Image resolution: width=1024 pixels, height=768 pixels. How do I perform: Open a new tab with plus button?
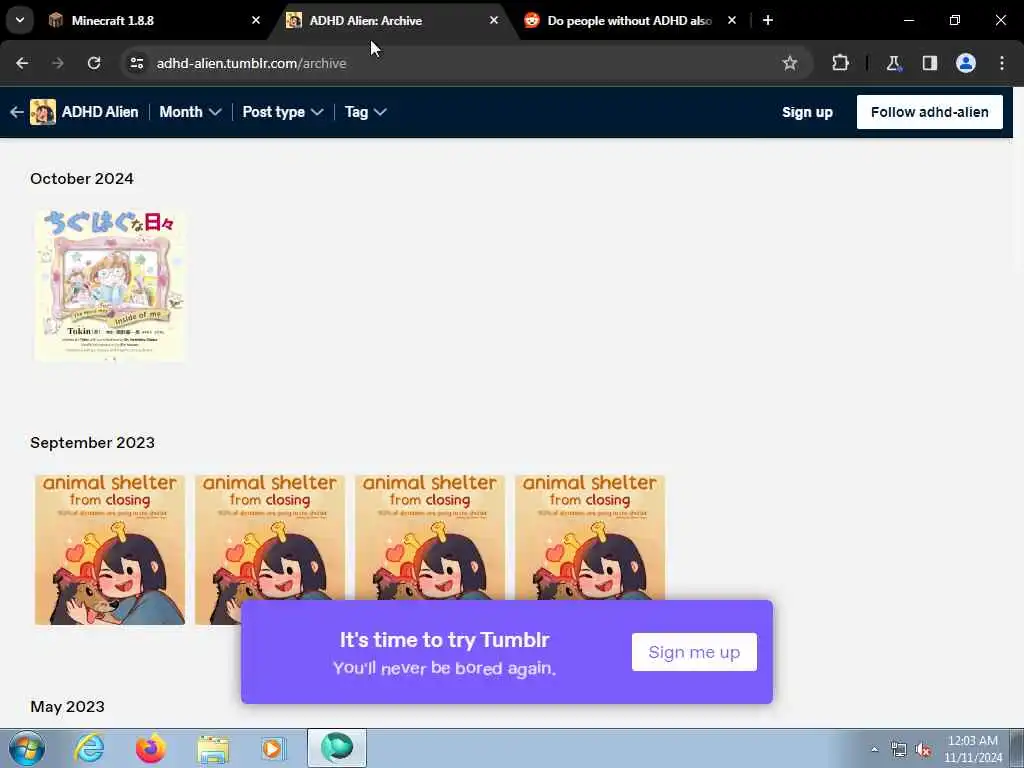pos(767,20)
